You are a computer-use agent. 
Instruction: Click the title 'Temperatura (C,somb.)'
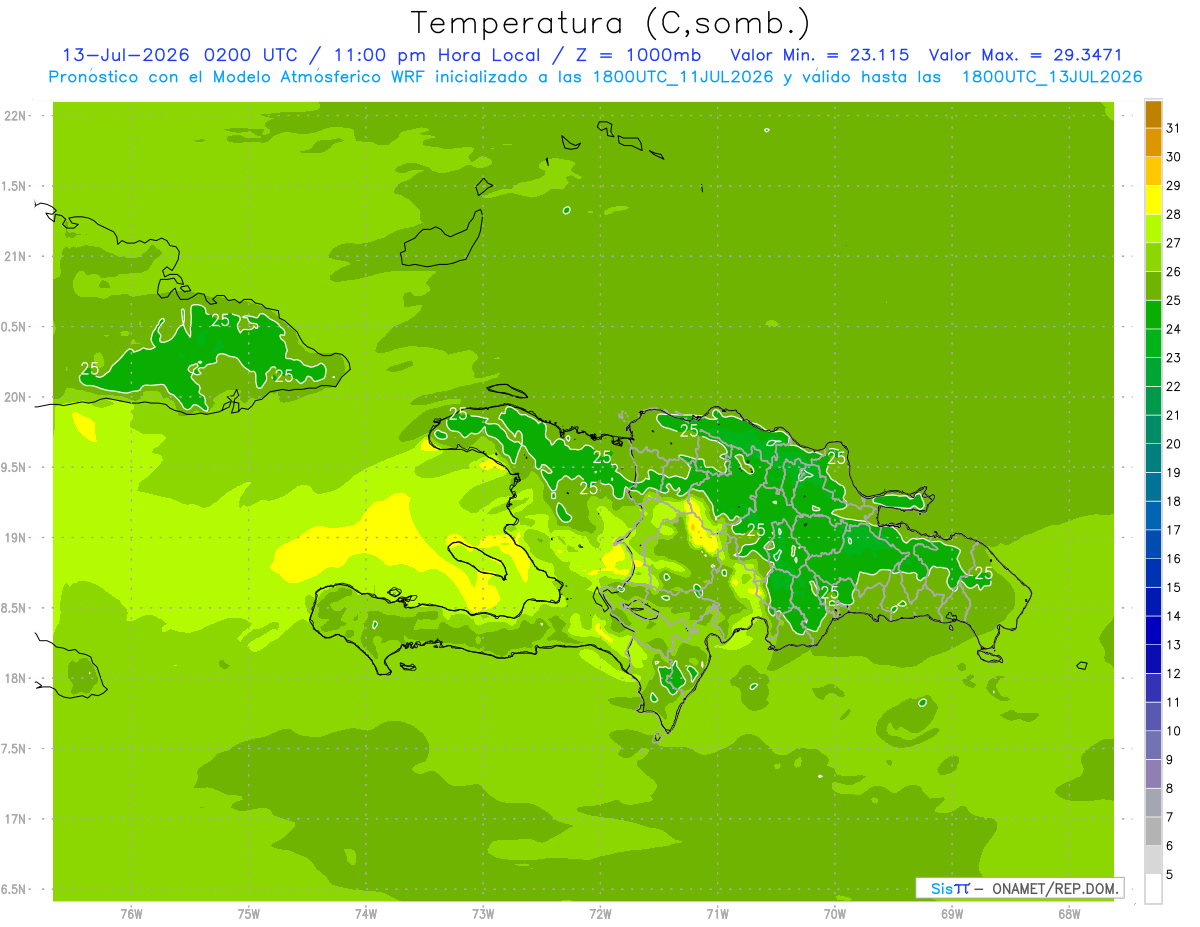point(611,23)
